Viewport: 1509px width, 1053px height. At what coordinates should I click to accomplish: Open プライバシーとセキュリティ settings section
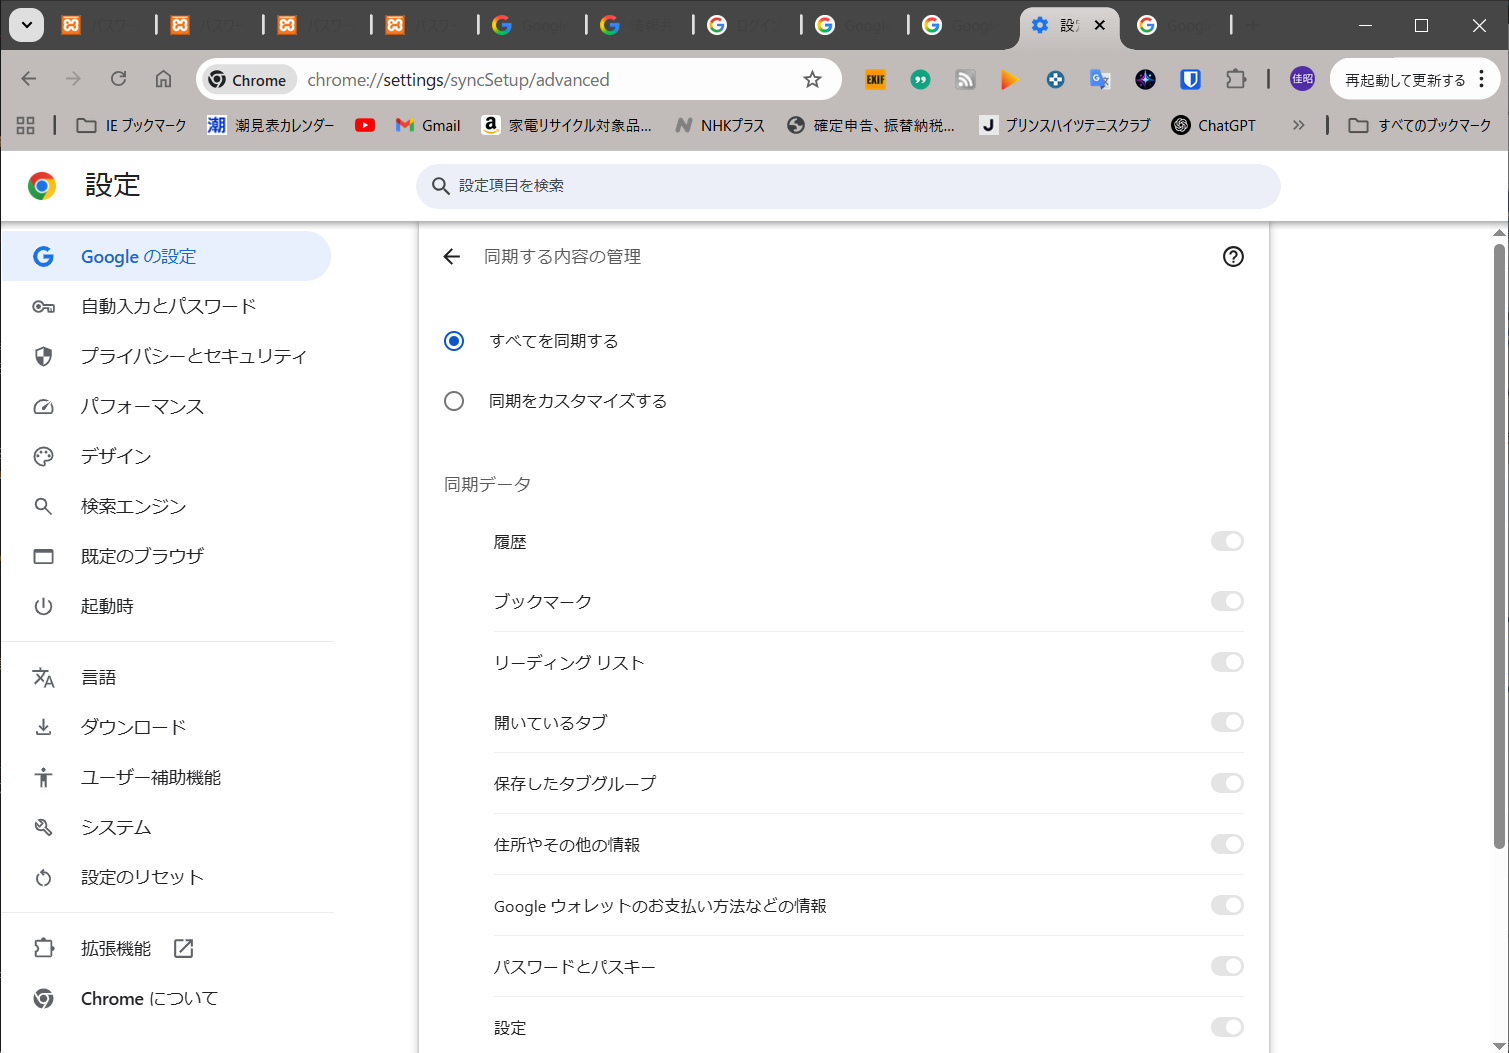tap(193, 356)
